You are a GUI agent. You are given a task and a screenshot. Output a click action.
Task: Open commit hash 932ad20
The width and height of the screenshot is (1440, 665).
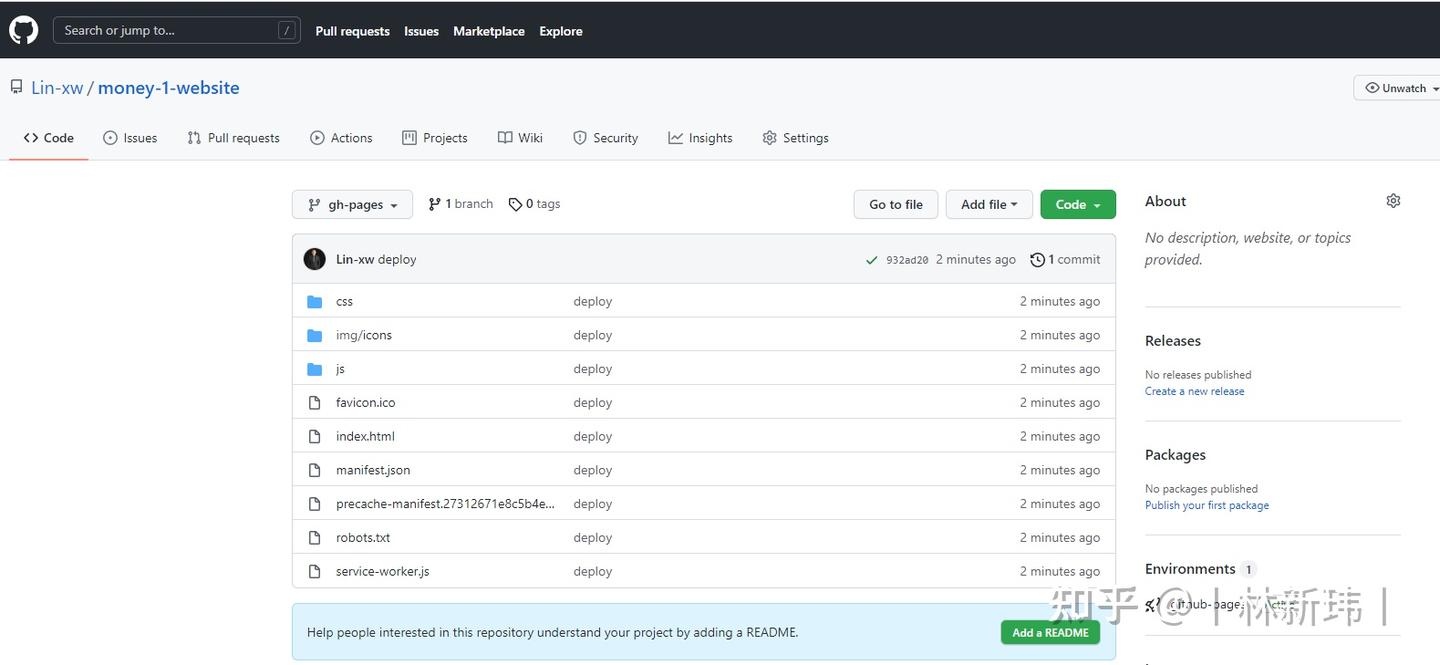(907, 260)
